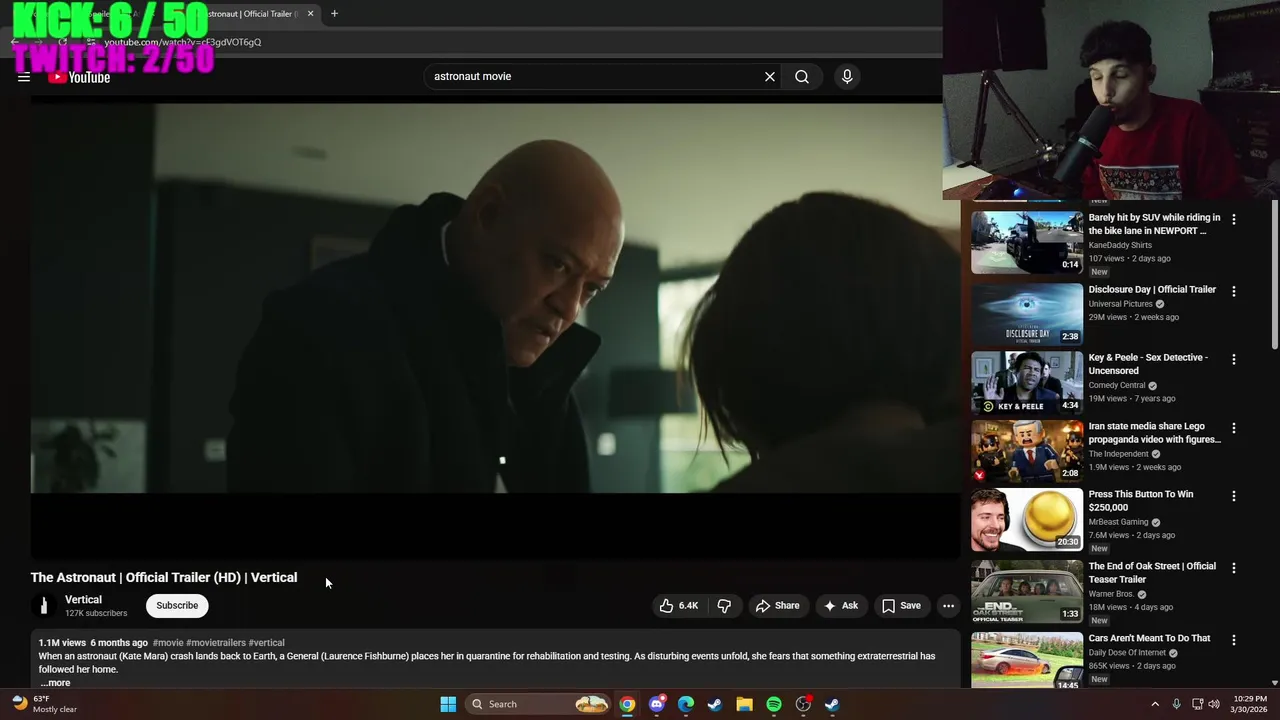The image size is (1280, 720).
Task: Show hidden system tray icons
Action: (x=1155, y=704)
